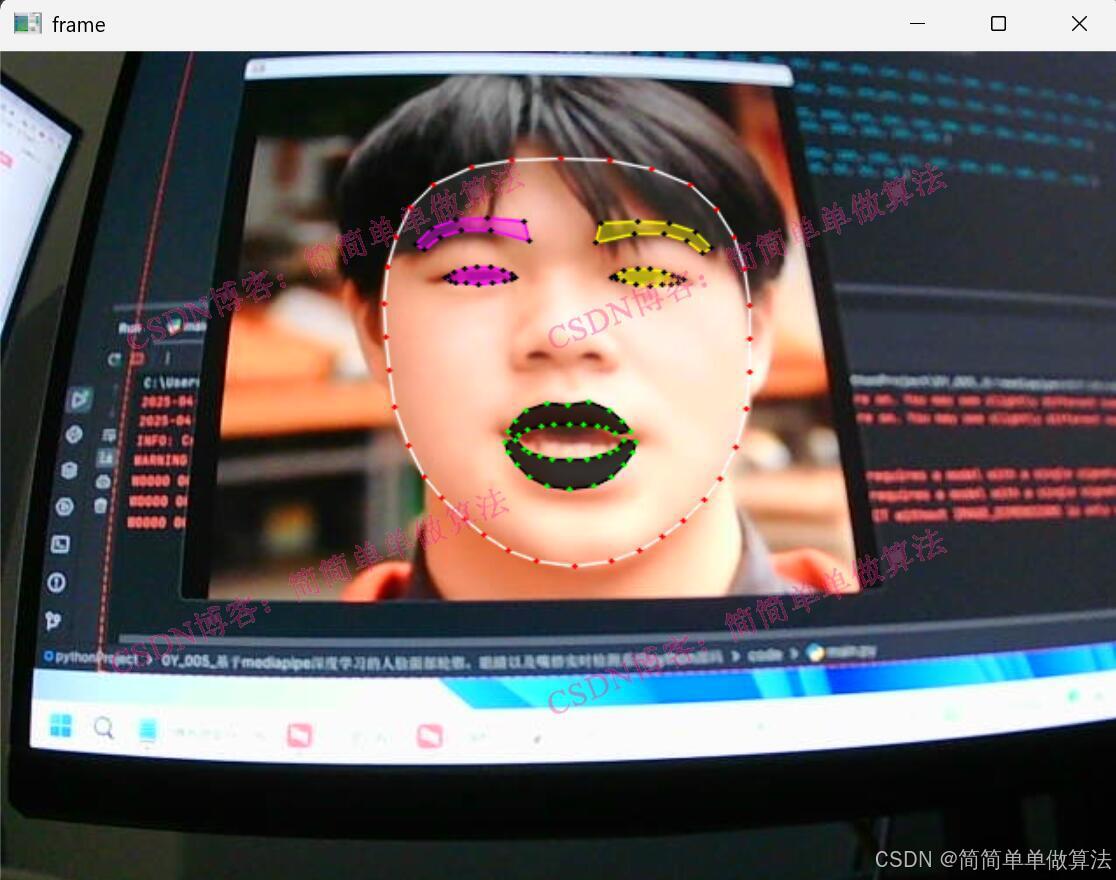Click the first pink app icon on the taskbar

click(x=299, y=735)
